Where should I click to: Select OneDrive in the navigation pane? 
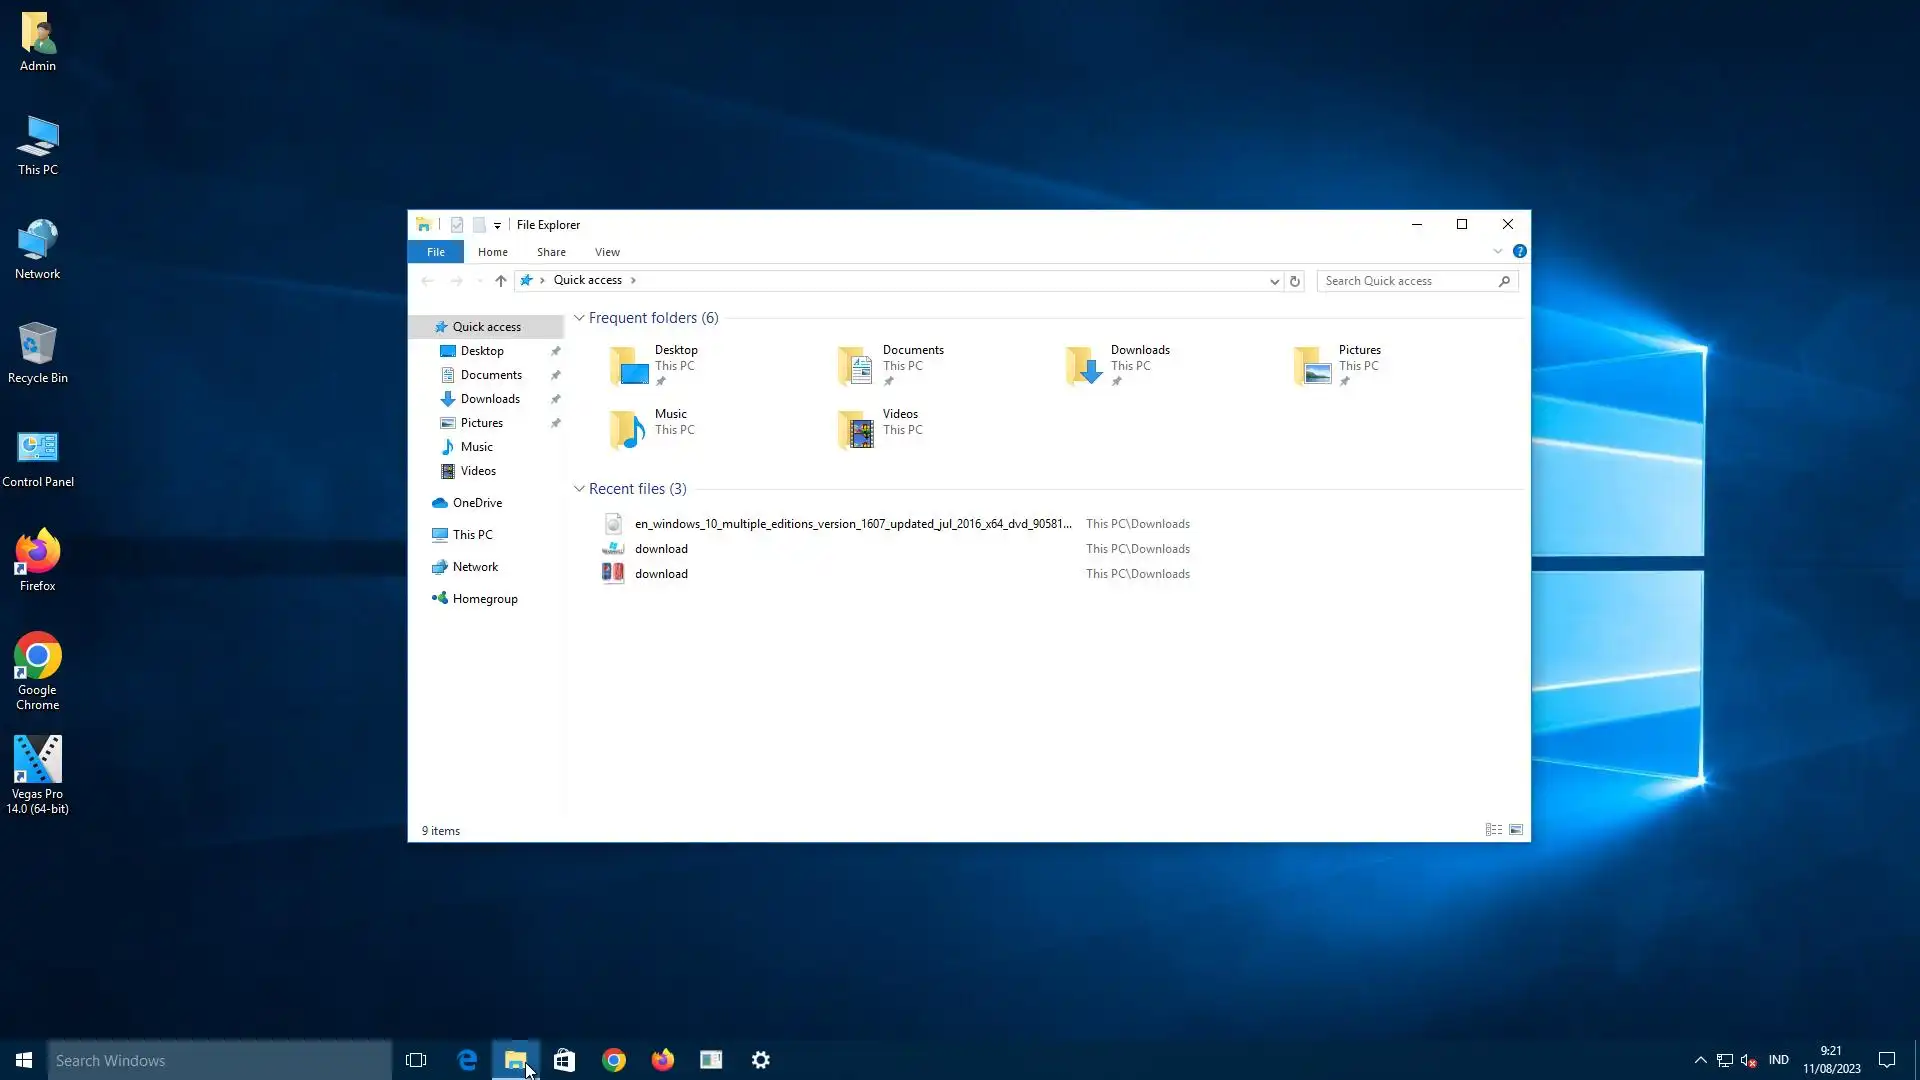(x=477, y=503)
